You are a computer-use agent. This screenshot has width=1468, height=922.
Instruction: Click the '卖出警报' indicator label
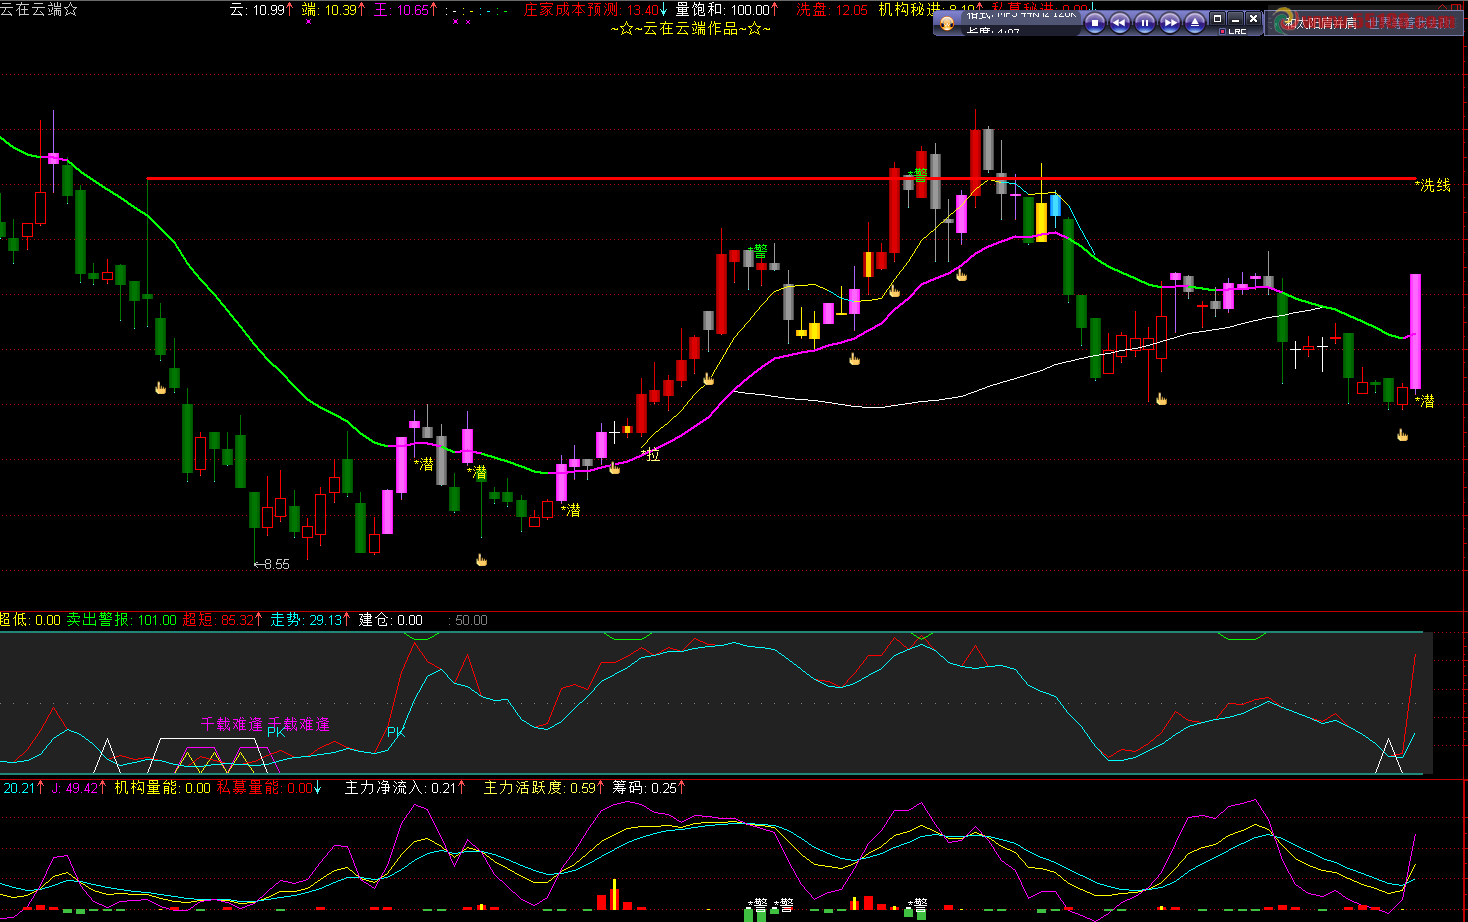point(99,620)
